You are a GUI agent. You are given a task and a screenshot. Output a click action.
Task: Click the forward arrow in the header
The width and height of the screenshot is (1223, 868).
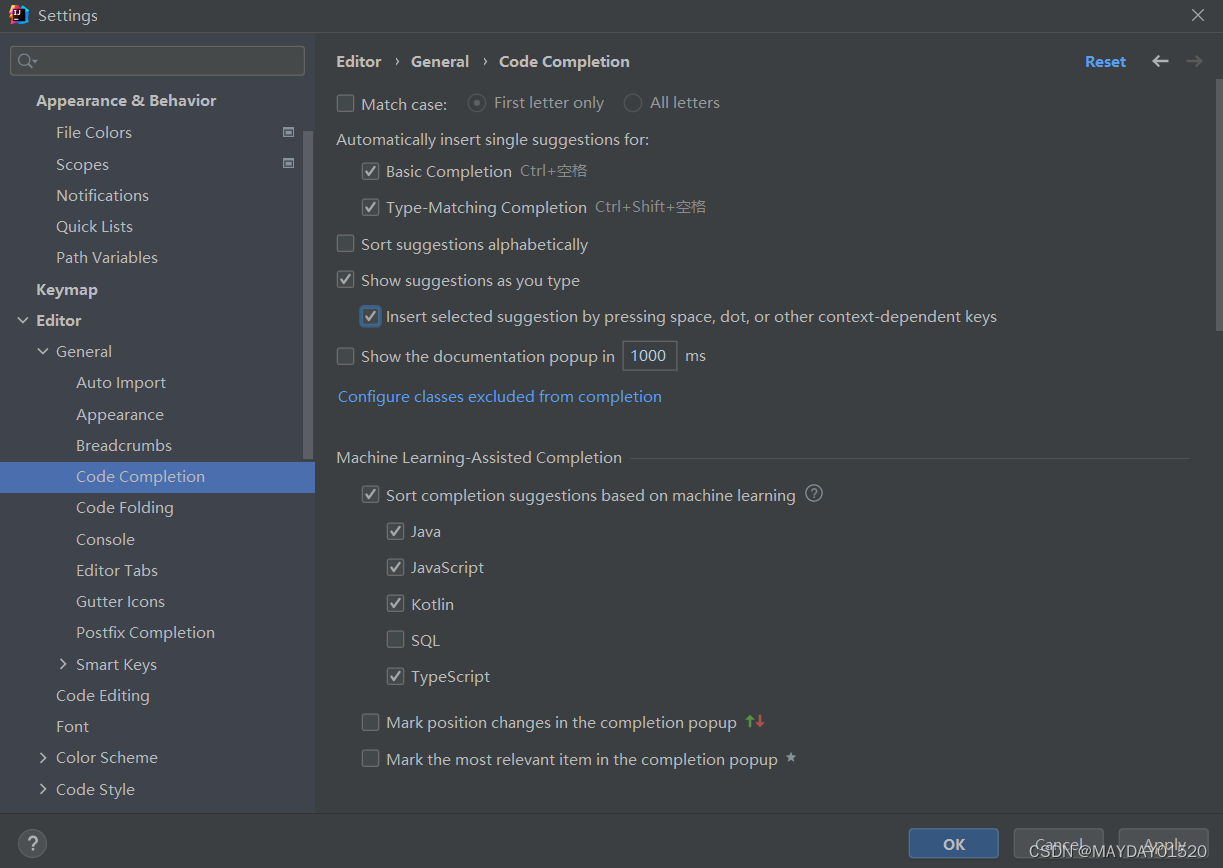[x=1194, y=61]
